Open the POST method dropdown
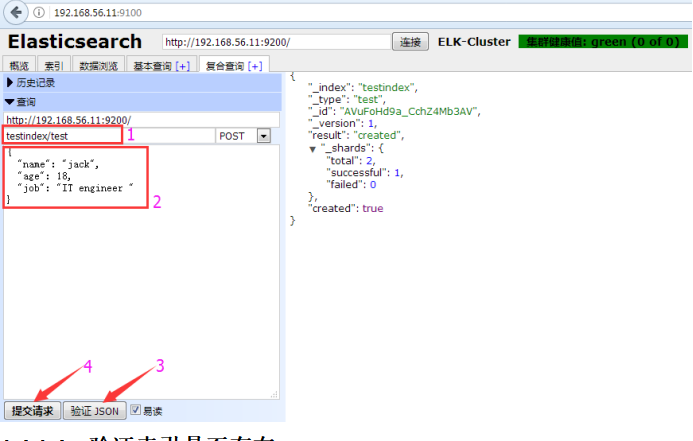This screenshot has width=693, height=441. [x=263, y=136]
